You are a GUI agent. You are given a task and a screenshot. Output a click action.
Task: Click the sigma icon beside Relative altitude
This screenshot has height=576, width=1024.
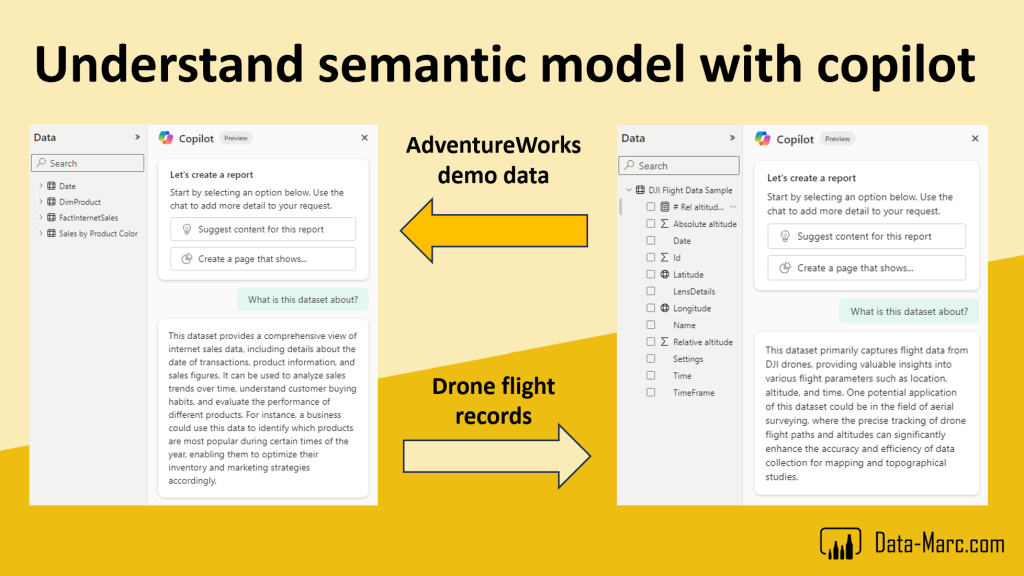664,342
